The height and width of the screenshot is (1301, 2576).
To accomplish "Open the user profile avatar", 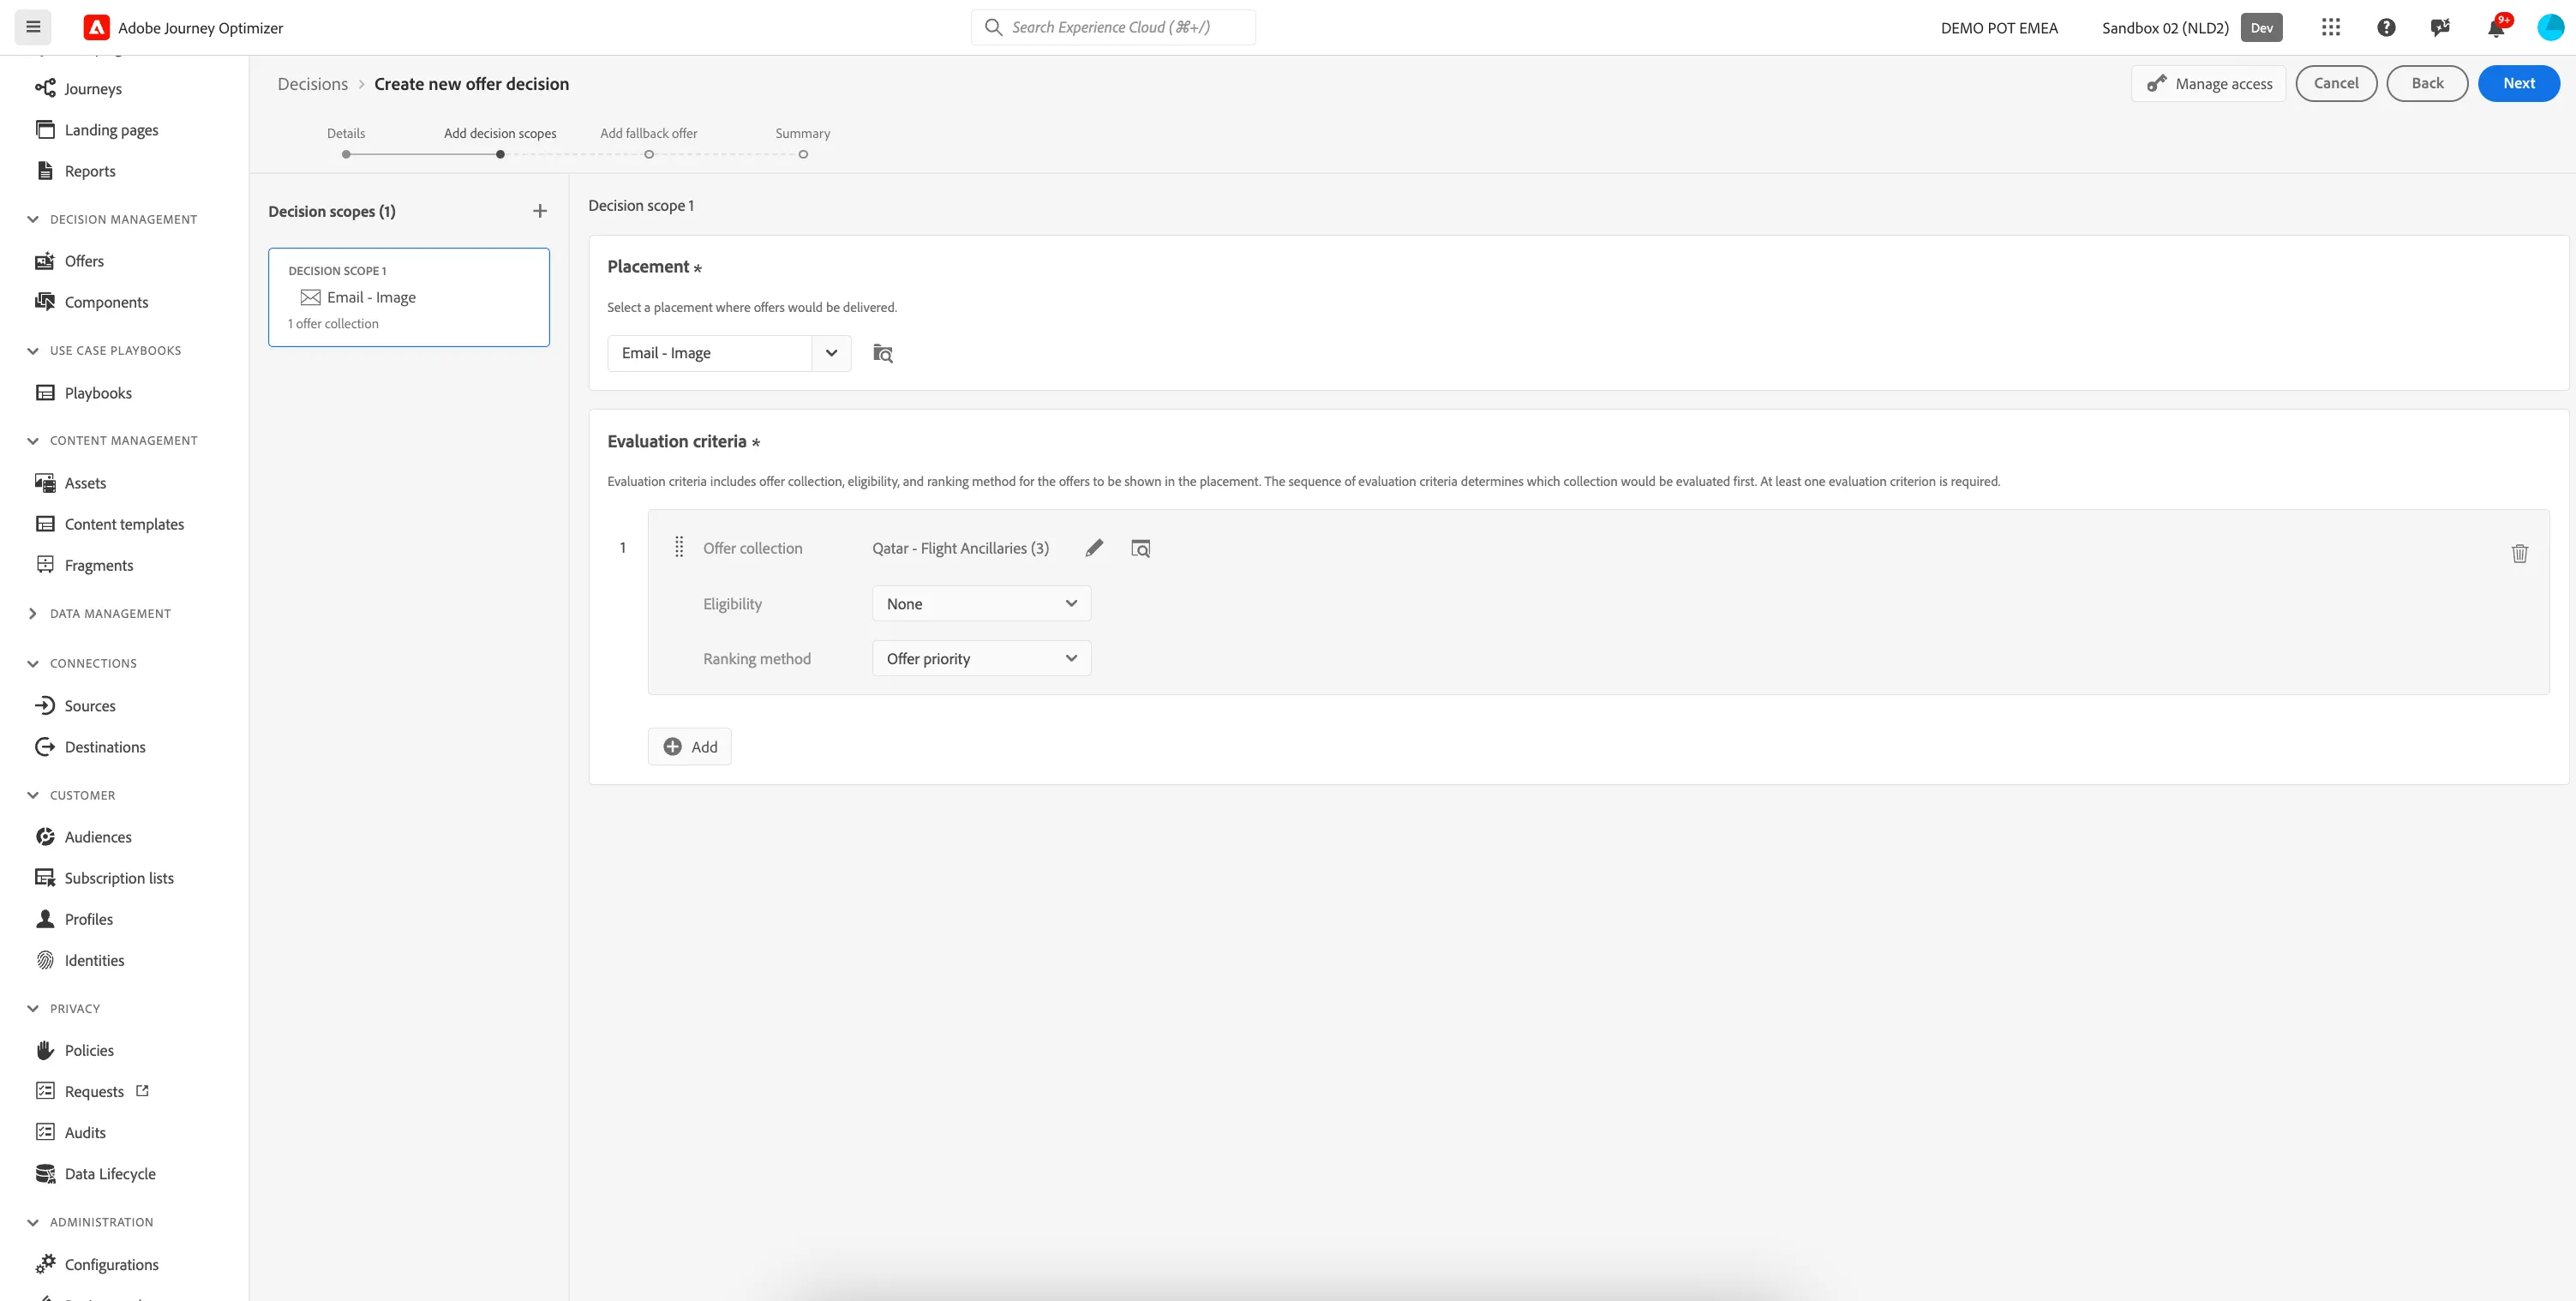I will [2550, 27].
